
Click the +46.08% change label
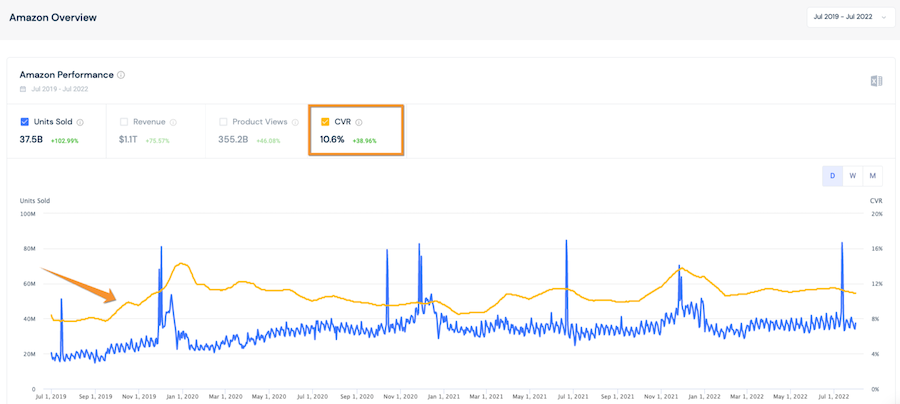pos(268,141)
